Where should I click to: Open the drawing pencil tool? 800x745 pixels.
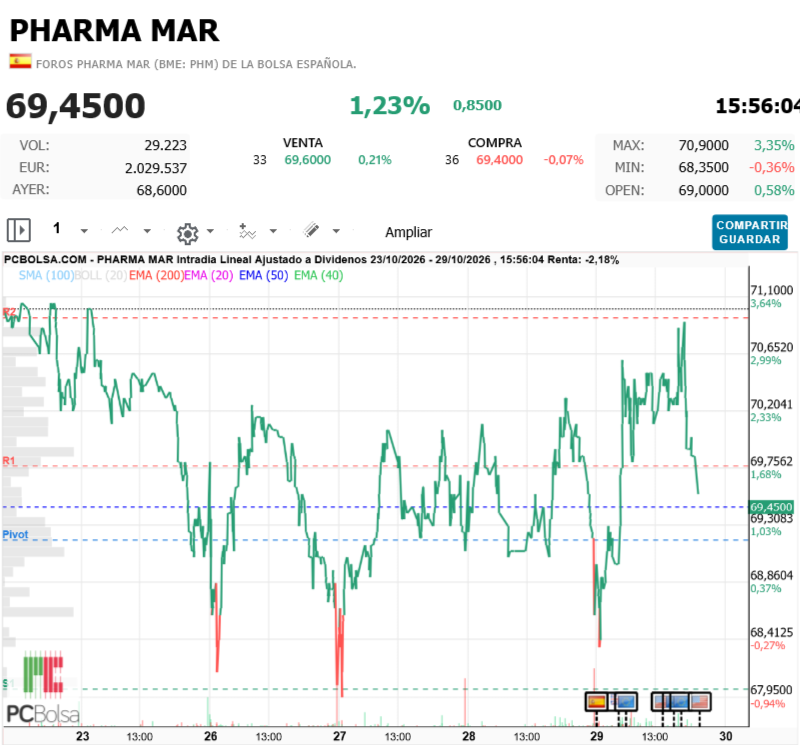click(x=311, y=230)
